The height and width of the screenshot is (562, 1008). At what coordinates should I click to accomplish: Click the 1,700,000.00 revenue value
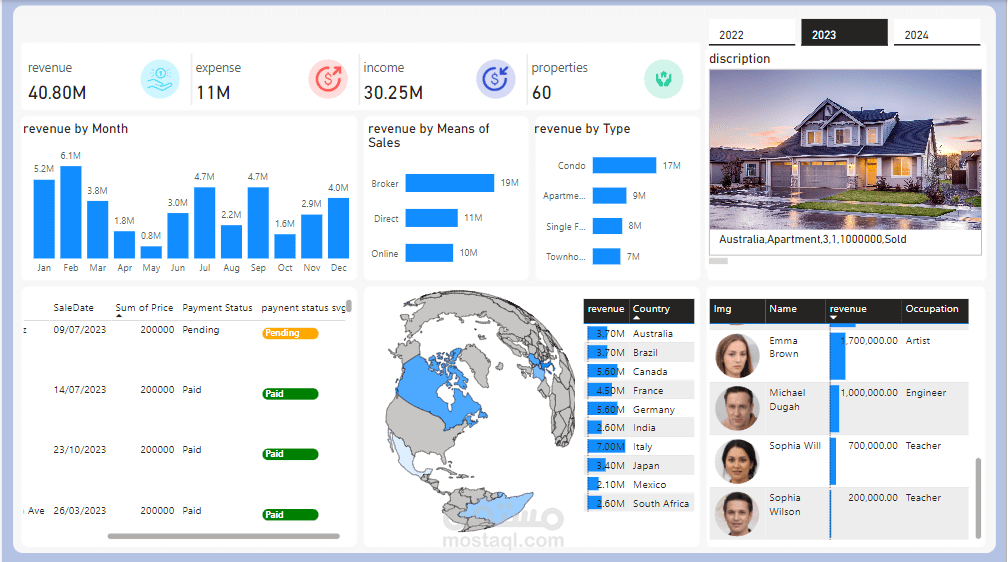pyautogui.click(x=869, y=341)
